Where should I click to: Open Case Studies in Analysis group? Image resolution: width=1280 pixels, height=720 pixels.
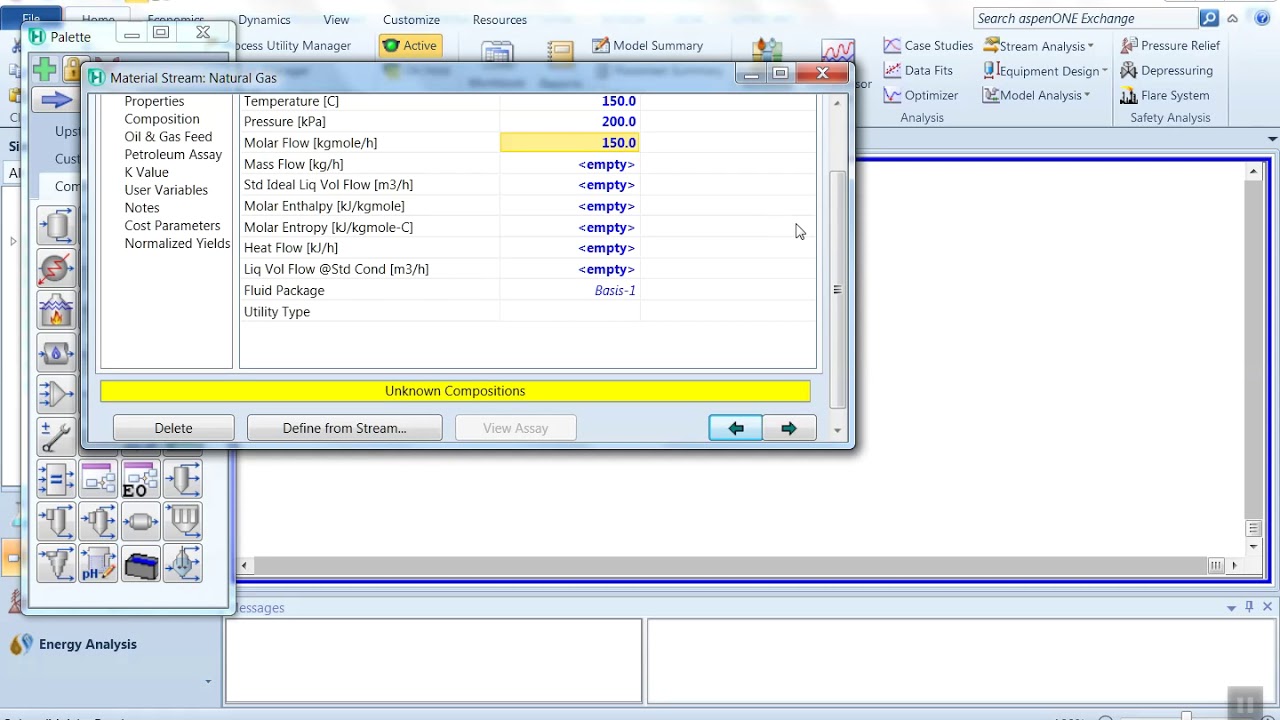(x=928, y=45)
